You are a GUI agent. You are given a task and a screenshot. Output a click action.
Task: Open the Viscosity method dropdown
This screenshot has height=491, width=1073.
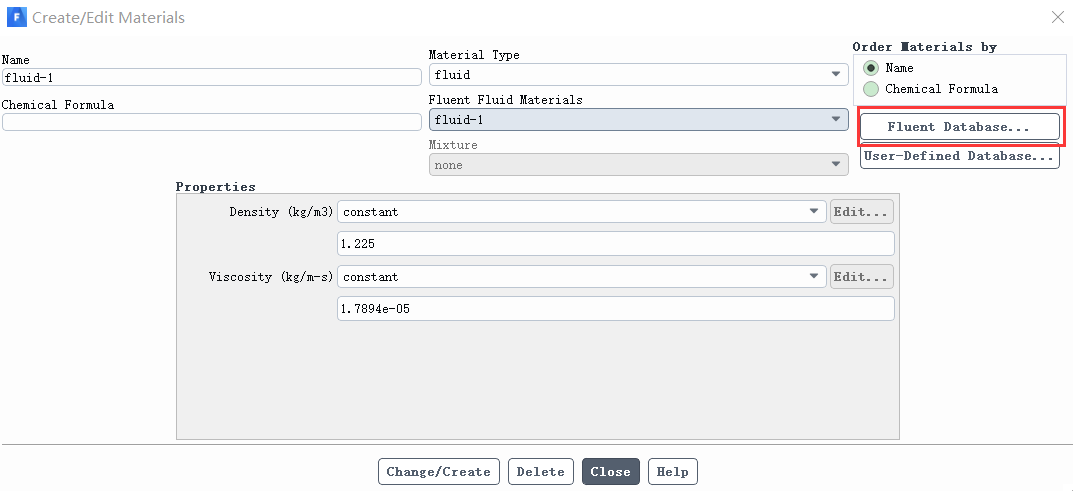pos(582,277)
